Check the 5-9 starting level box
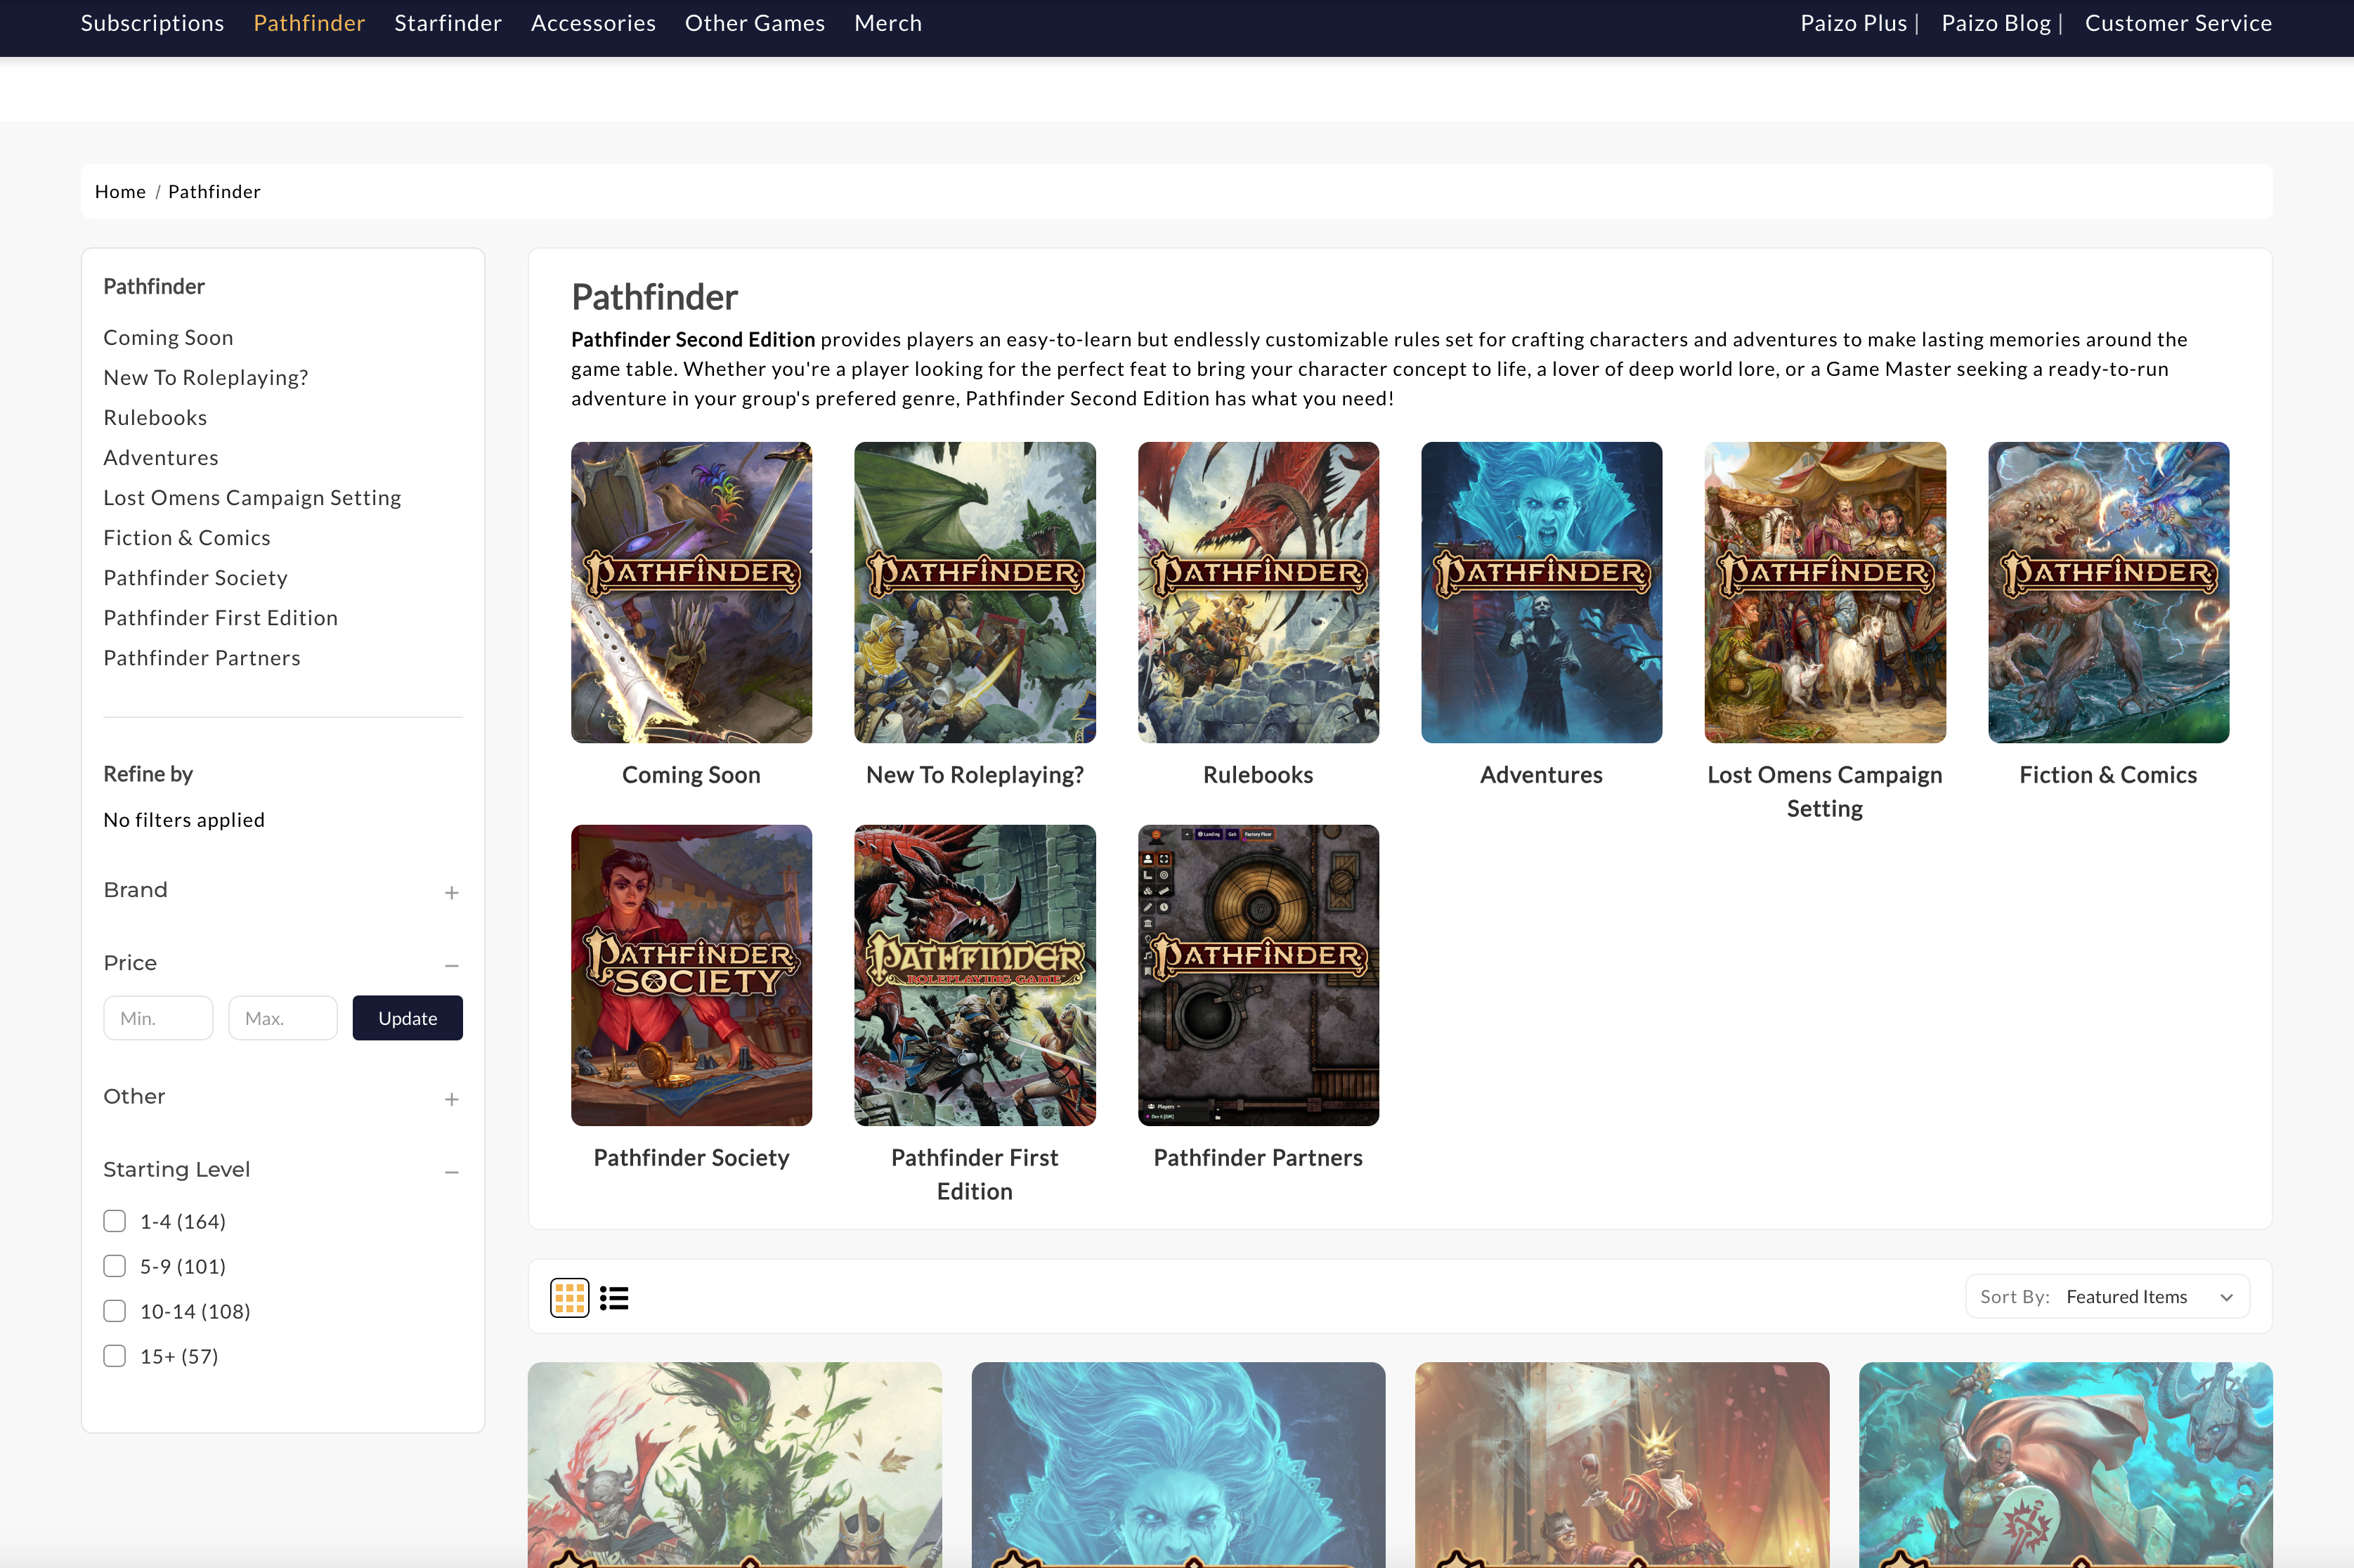 coord(114,1265)
